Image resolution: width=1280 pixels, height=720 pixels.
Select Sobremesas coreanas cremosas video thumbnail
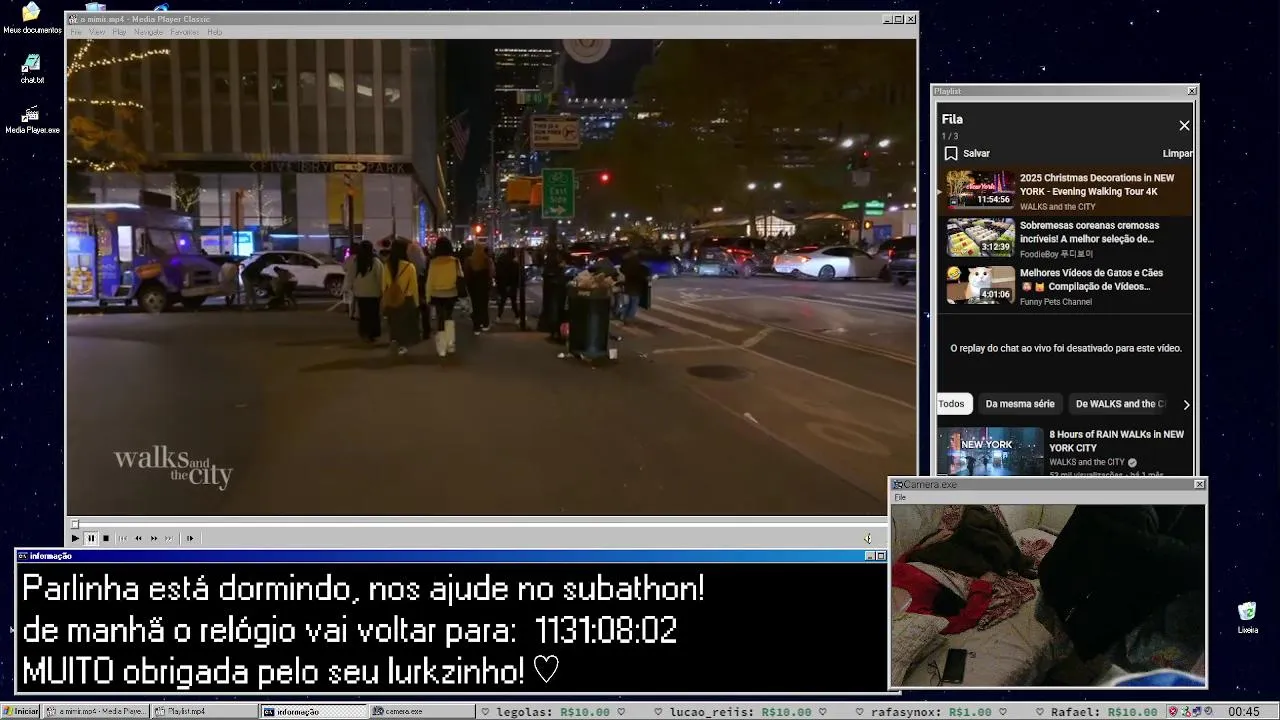pyautogui.click(x=981, y=237)
